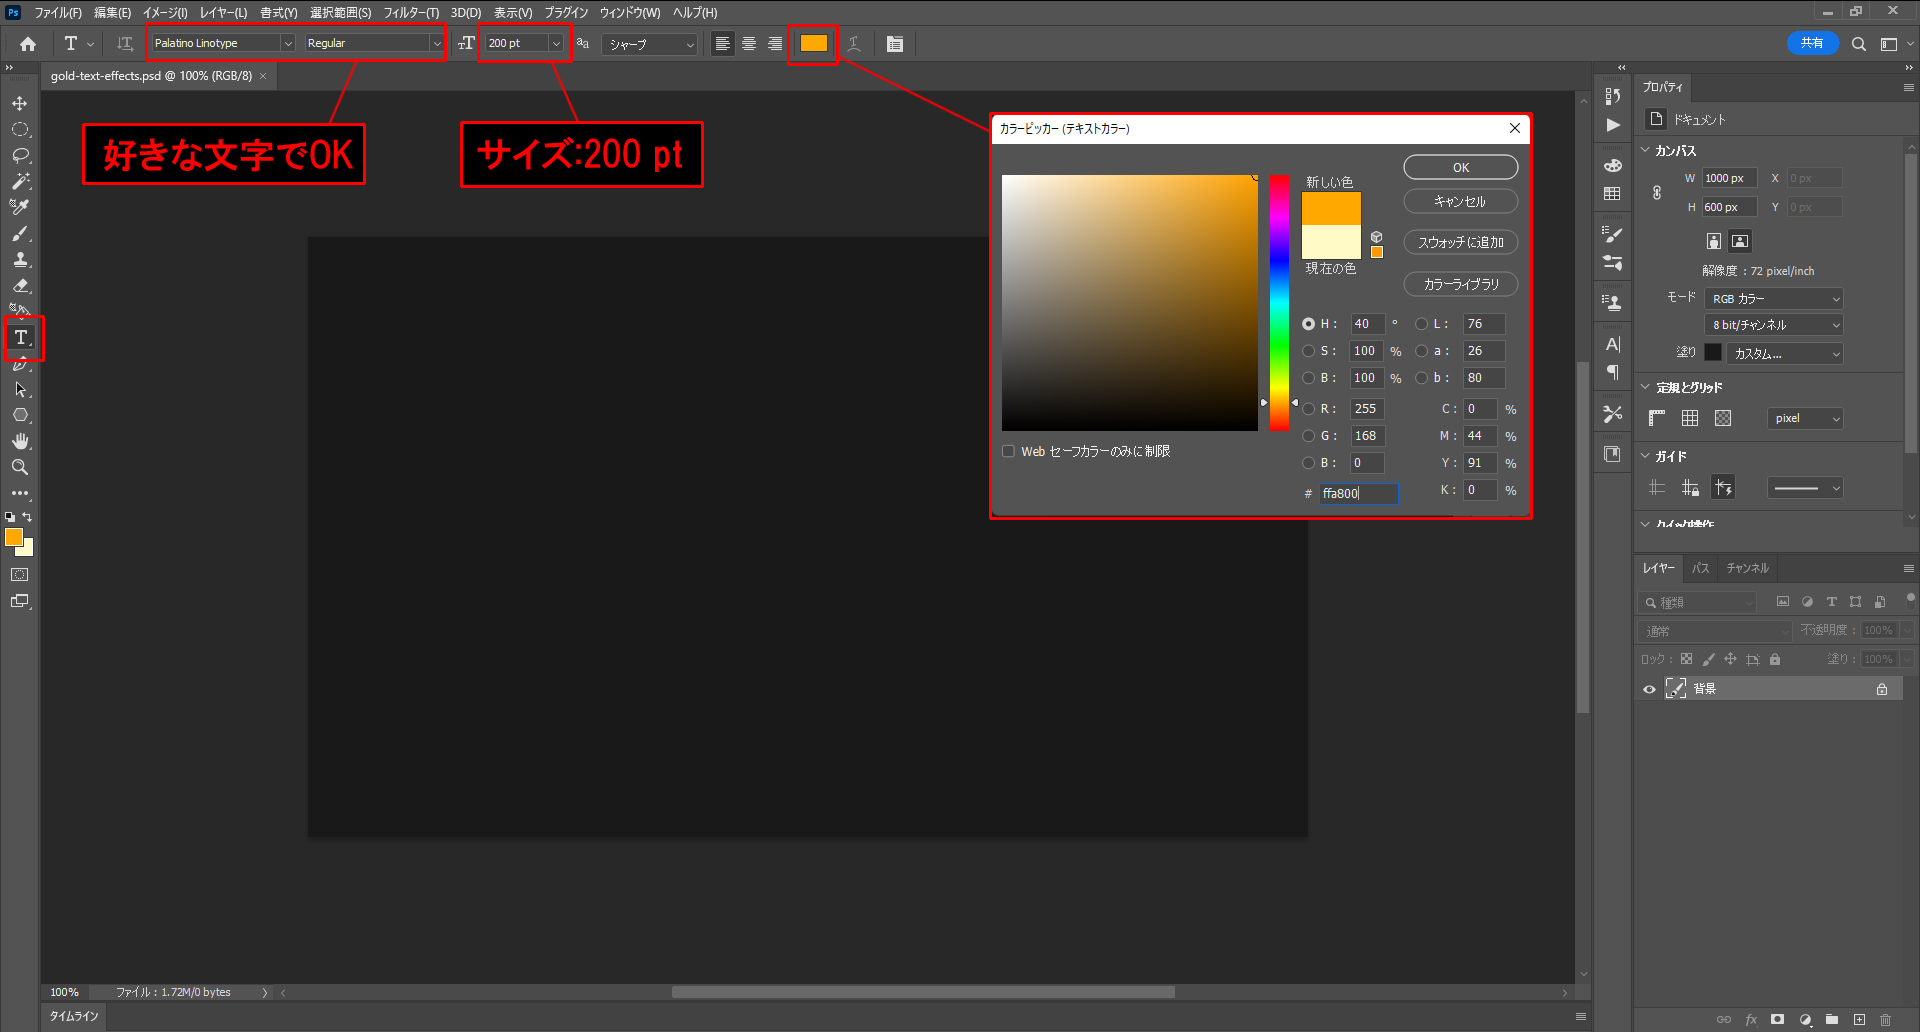Viewport: 1920px width, 1032px height.
Task: Click the スウォッチに追加 button
Action: [1460, 243]
